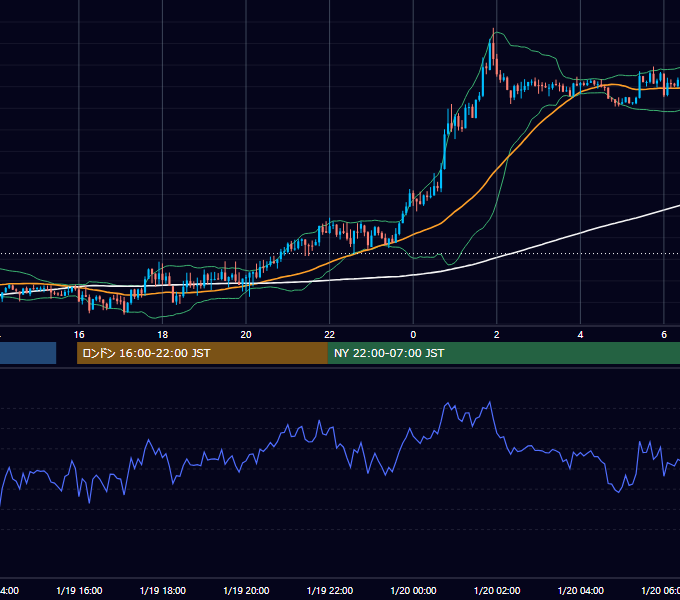Click the 16 hour label on price chart axis
This screenshot has width=680, height=600.
pyautogui.click(x=79, y=335)
